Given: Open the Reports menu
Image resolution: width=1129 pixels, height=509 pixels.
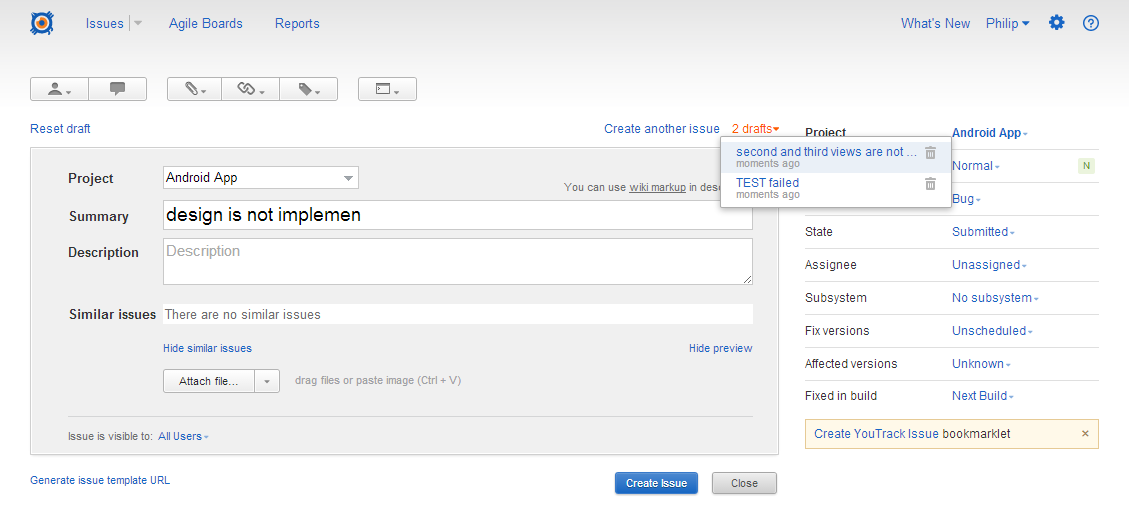Looking at the screenshot, I should point(297,23).
